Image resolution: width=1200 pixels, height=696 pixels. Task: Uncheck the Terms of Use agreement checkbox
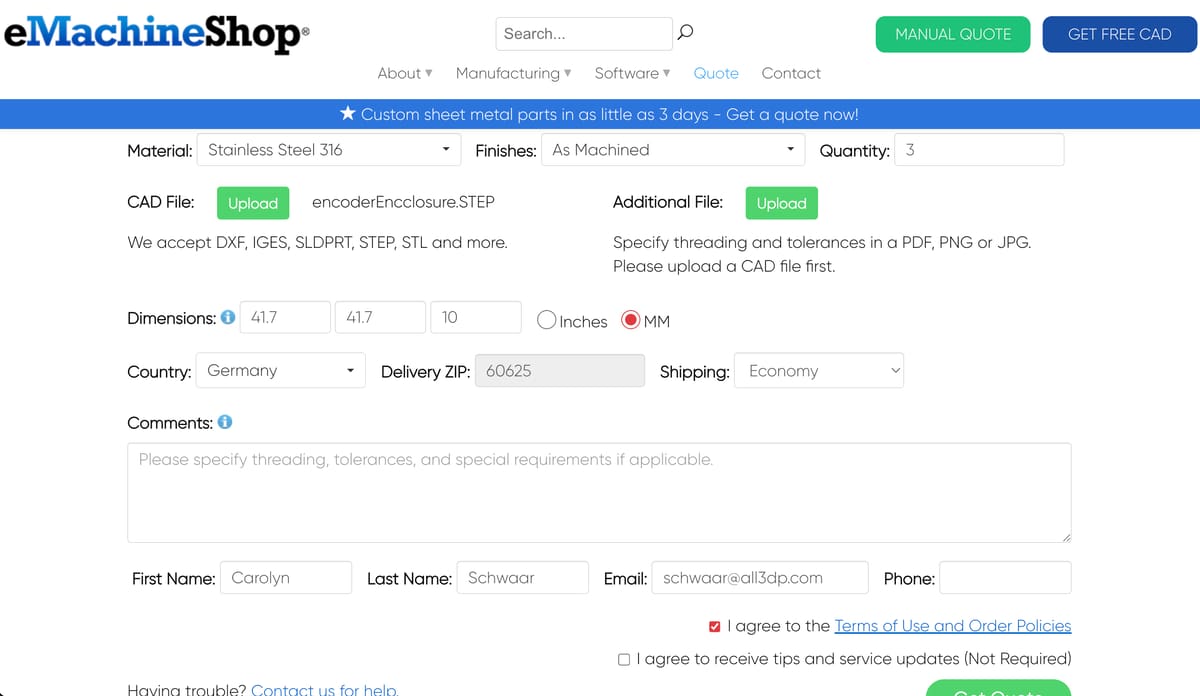714,627
